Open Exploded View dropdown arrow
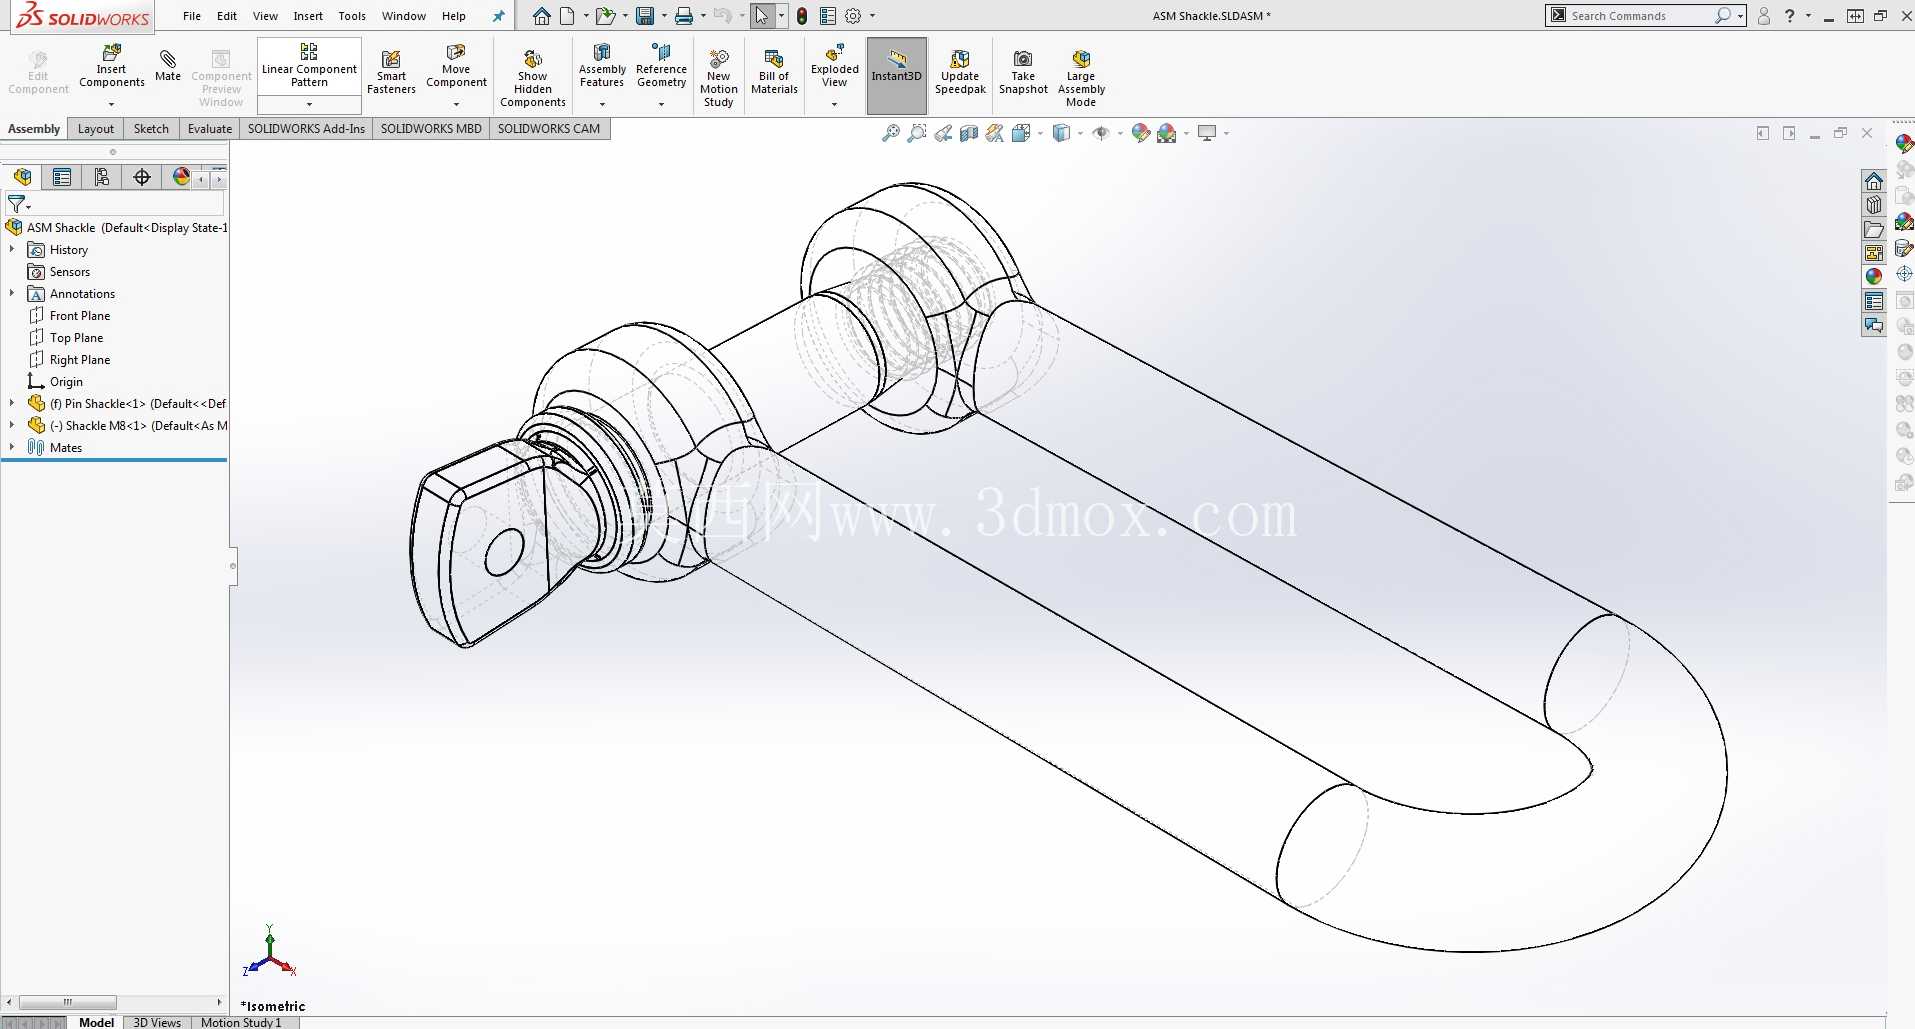This screenshot has width=1915, height=1029. tap(834, 104)
